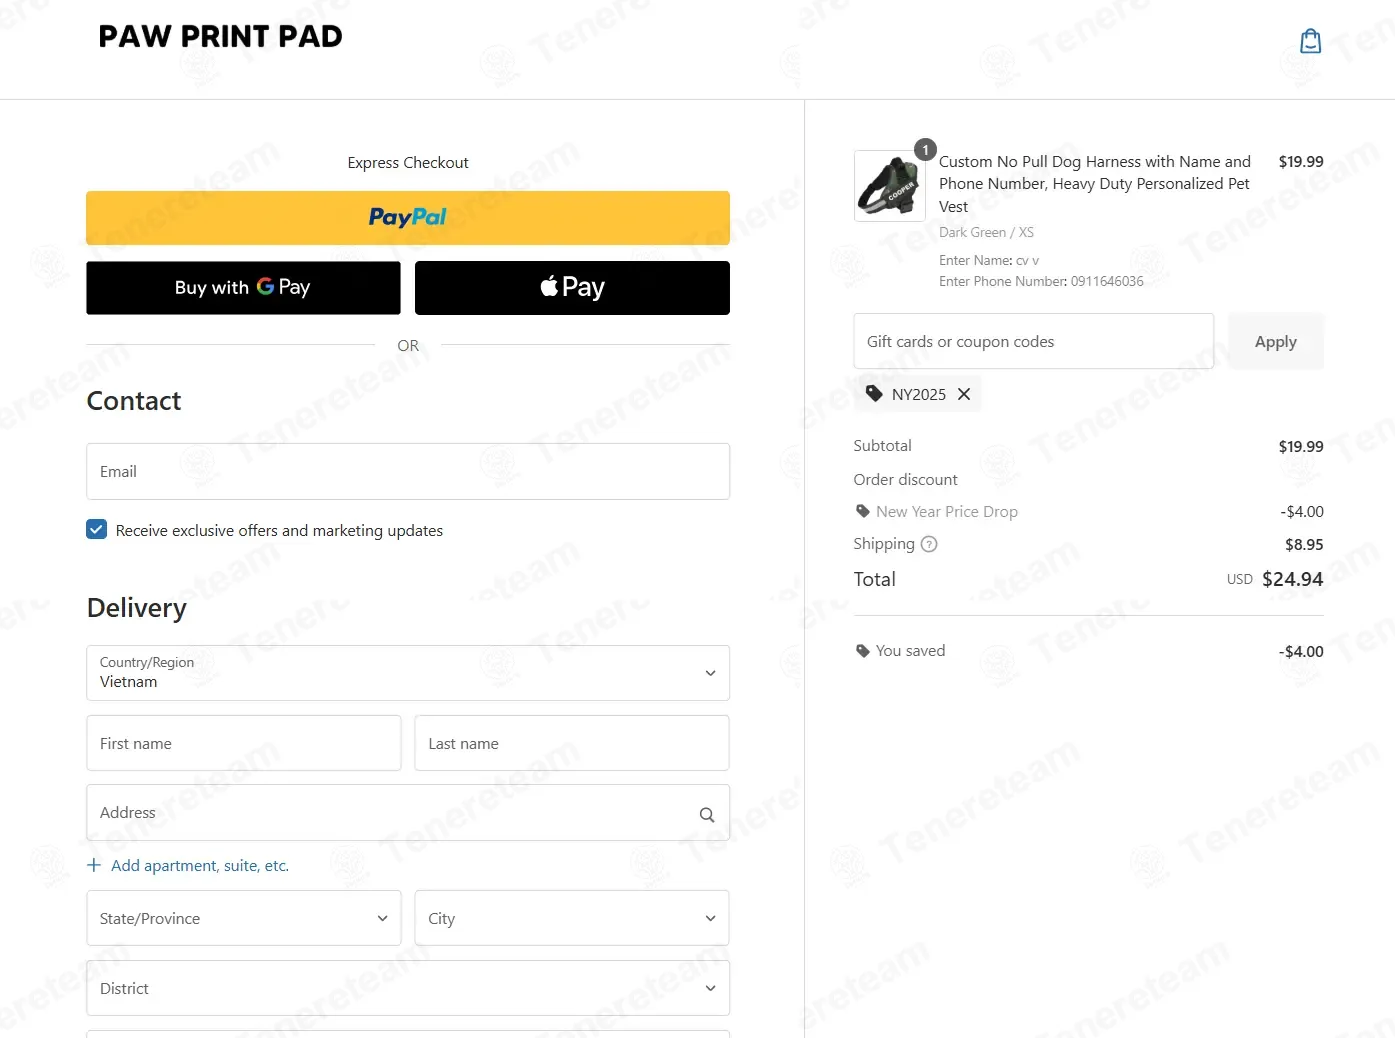Focus the First name field
This screenshot has width=1395, height=1038.
(244, 743)
